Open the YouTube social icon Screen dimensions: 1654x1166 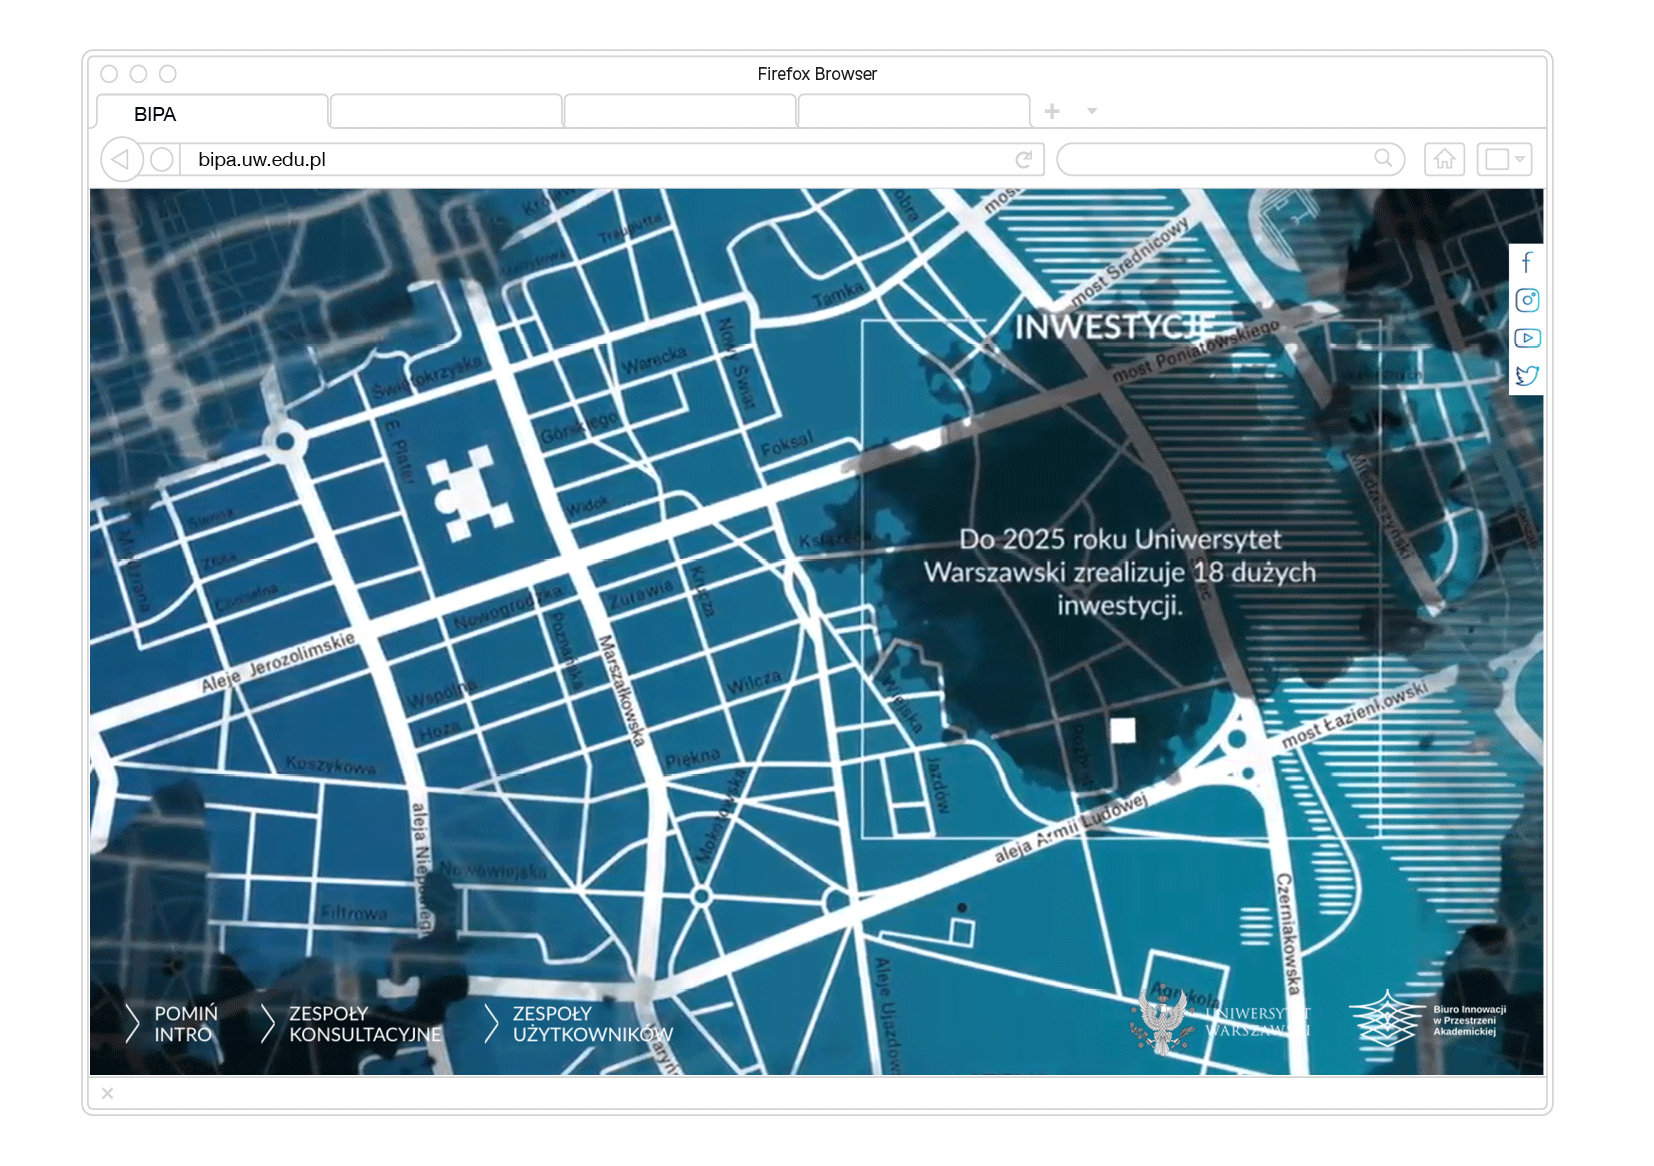pos(1526,338)
